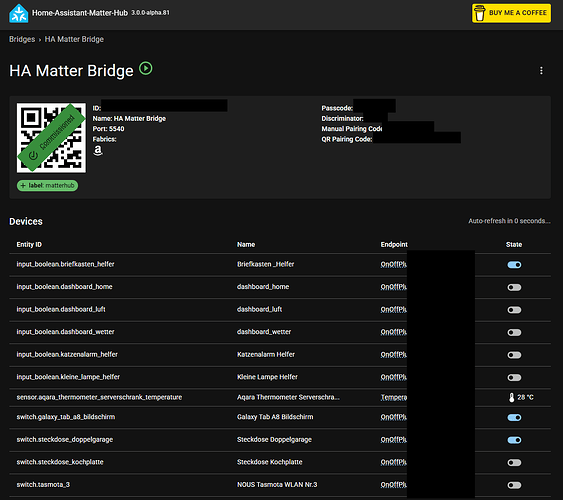Toggle the Briefkasten_Helfer state switch
Screen dimensions: 563x500
514,265
